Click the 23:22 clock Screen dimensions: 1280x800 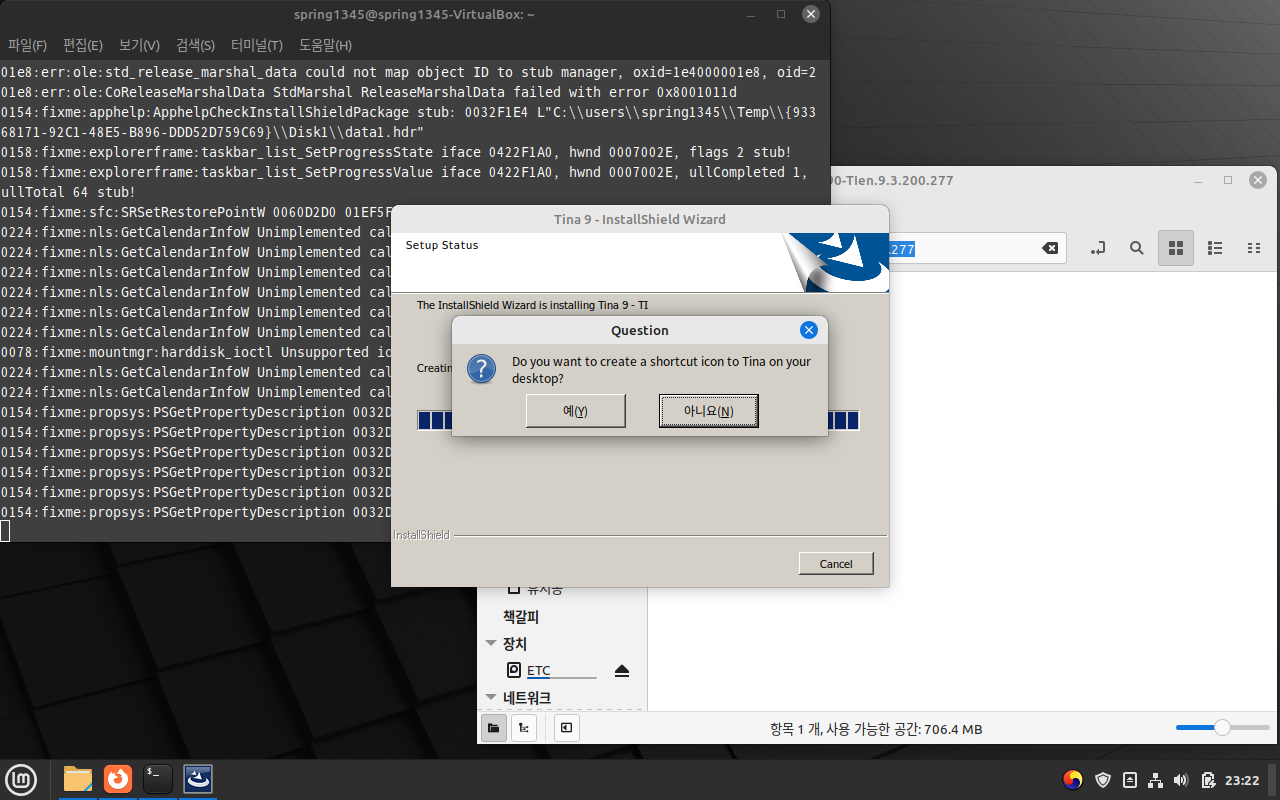point(1242,780)
